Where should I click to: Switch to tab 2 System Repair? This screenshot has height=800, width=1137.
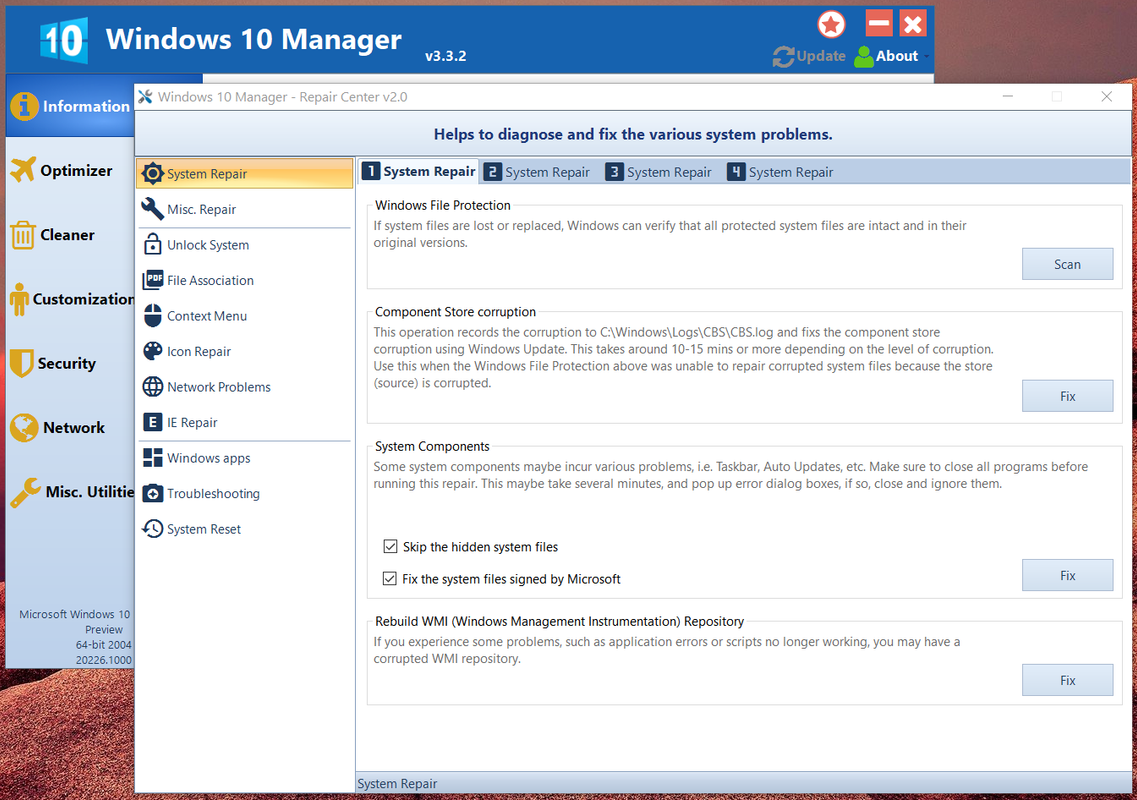coord(537,172)
